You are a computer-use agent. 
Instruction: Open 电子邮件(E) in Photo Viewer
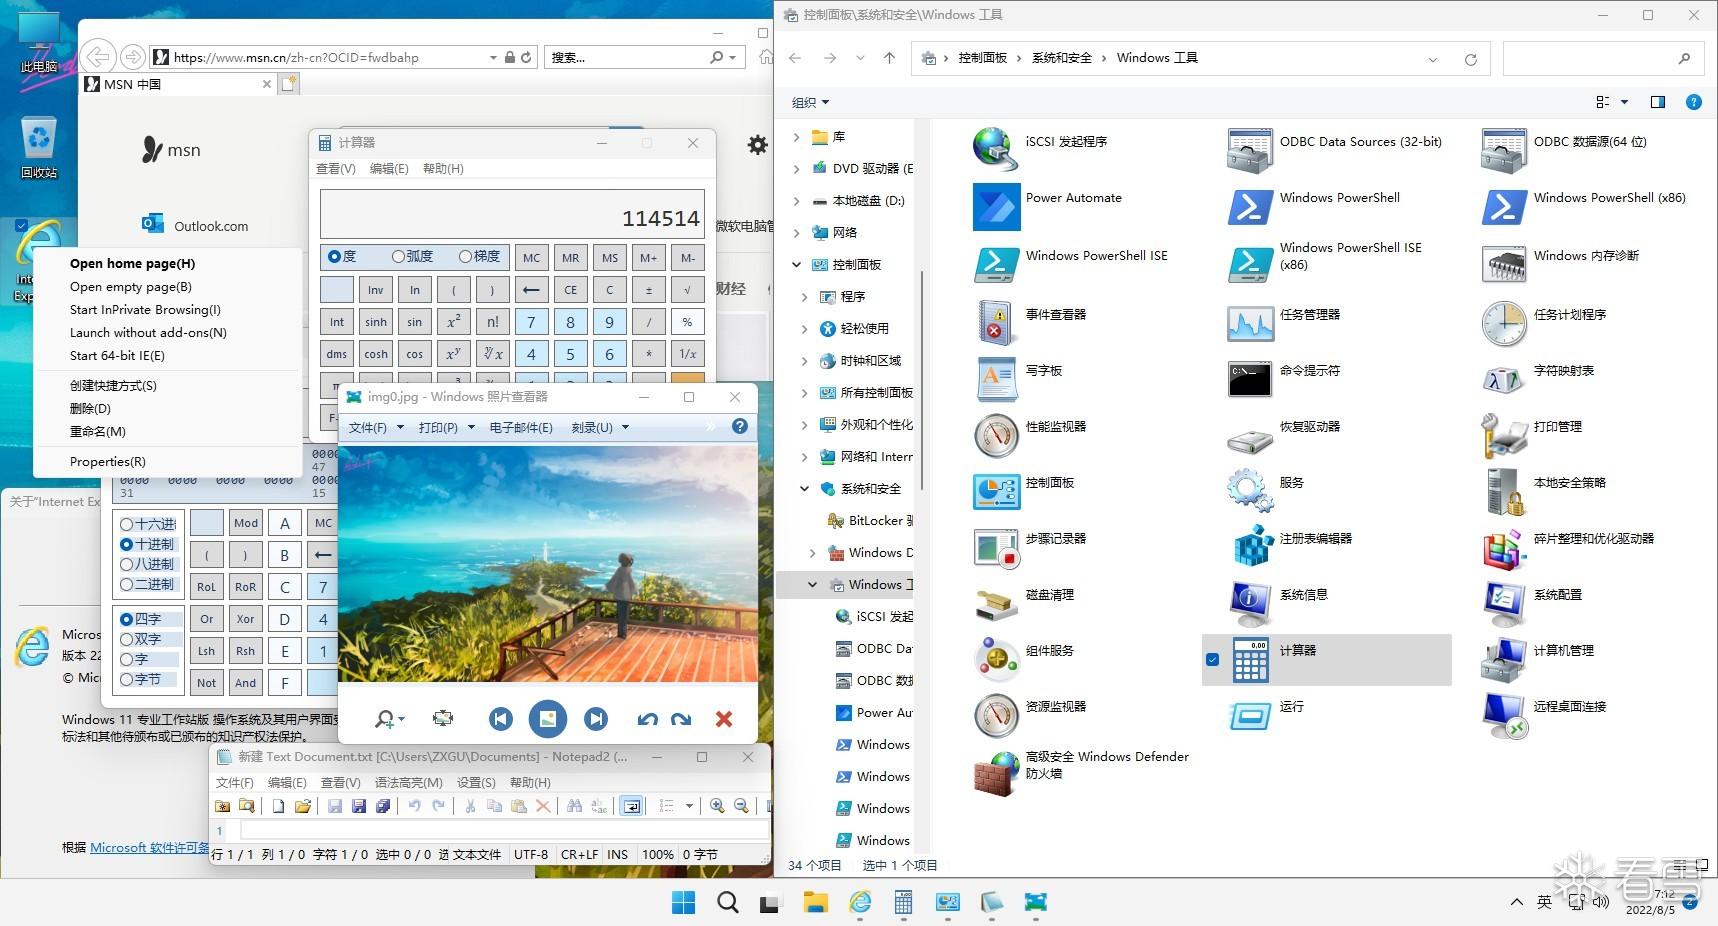[521, 427]
